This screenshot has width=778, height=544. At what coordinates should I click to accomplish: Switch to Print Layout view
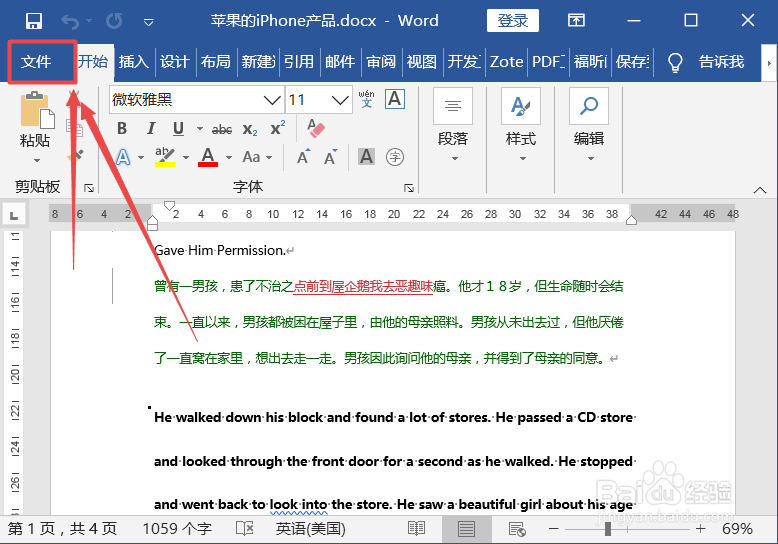[466, 529]
